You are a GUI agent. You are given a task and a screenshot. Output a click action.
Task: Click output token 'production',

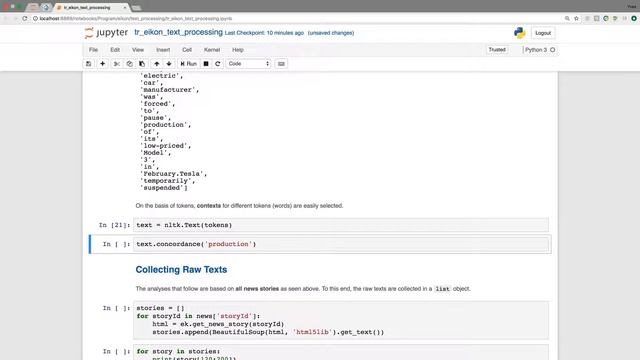coord(165,125)
